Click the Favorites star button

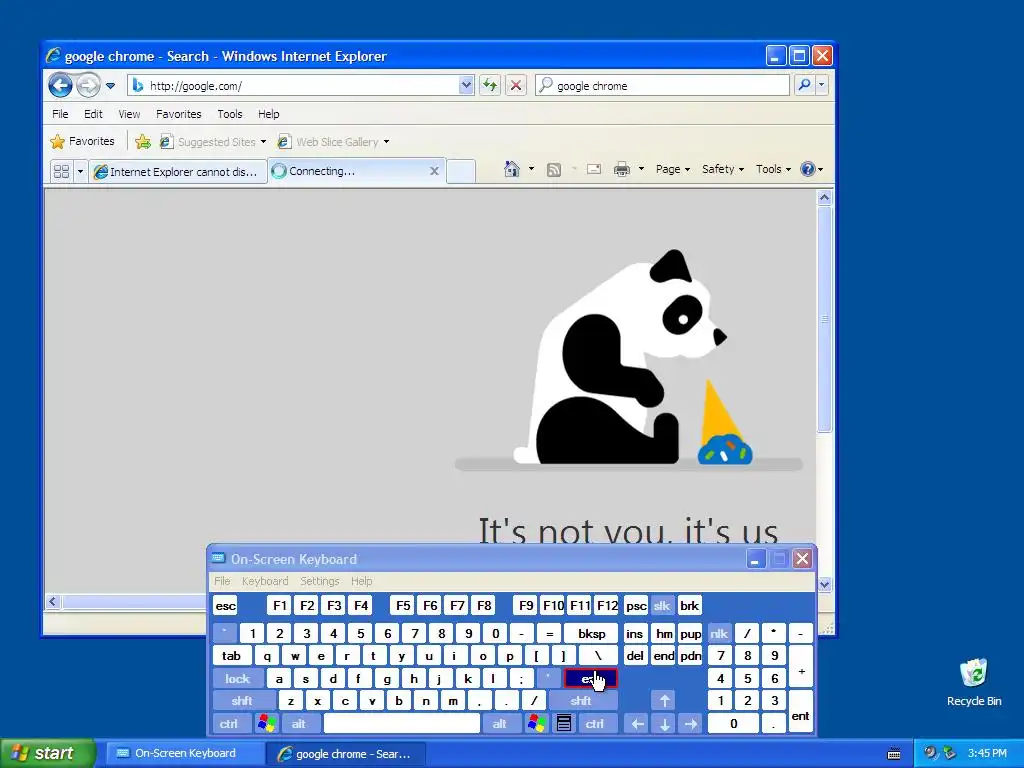point(82,141)
